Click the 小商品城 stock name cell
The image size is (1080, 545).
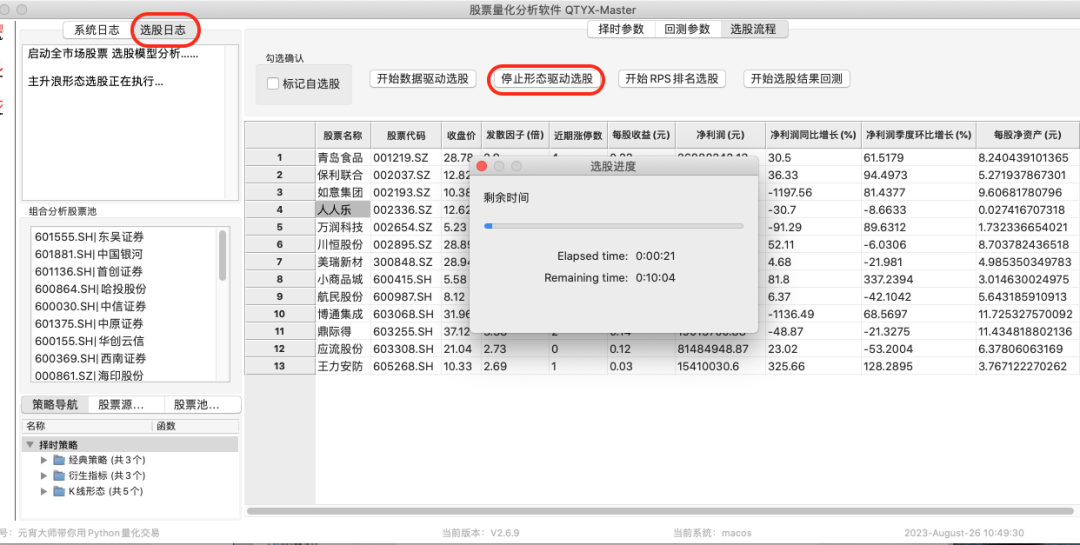343,280
